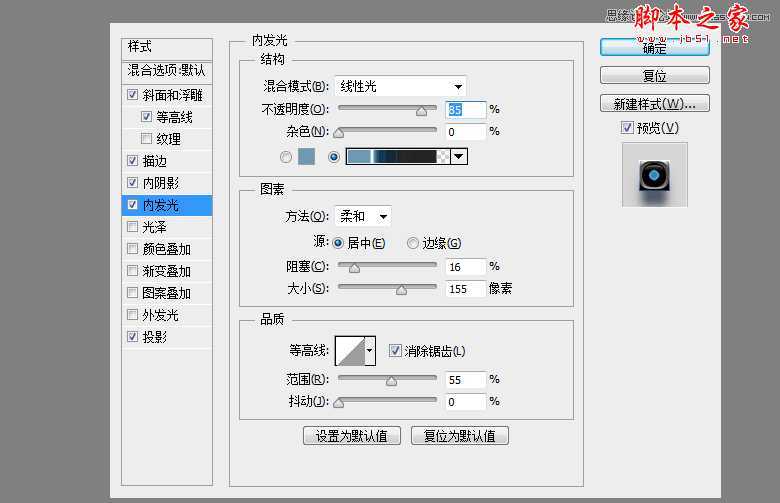780x503 pixels.
Task: Open the gradient preset dropdown arrow
Action: (x=459, y=156)
